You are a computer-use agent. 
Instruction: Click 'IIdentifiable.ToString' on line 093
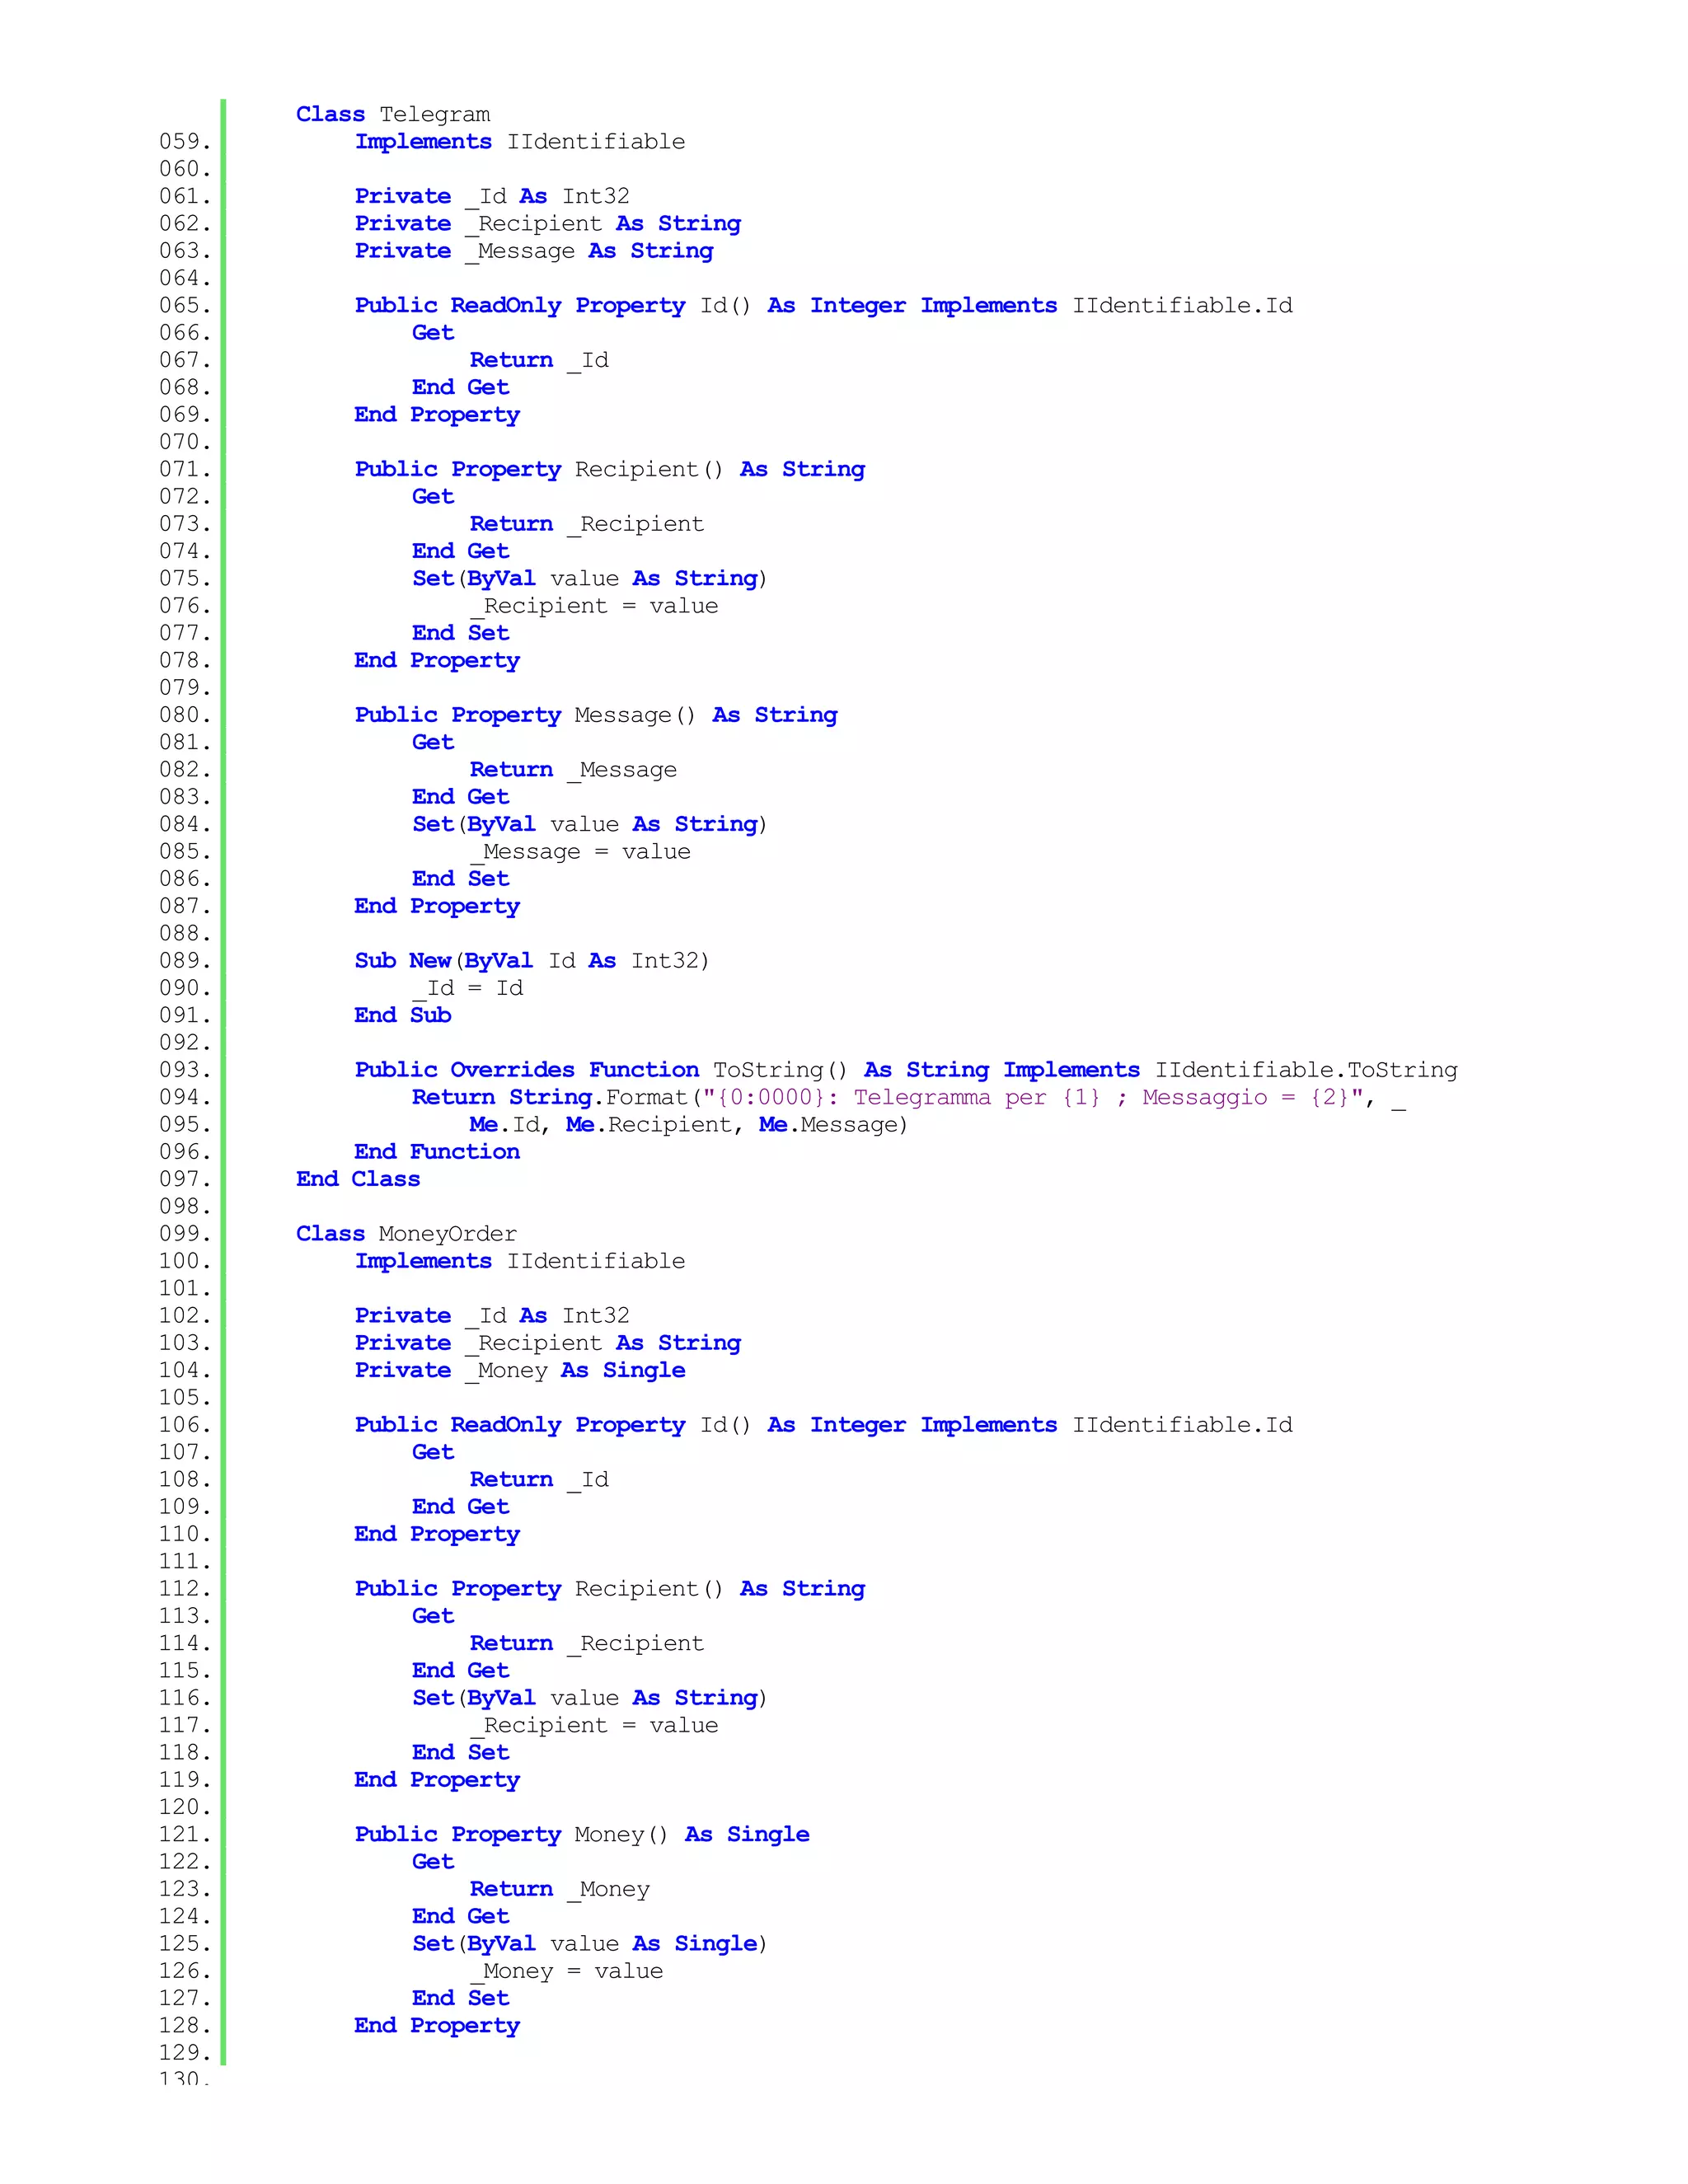pyautogui.click(x=1306, y=1070)
